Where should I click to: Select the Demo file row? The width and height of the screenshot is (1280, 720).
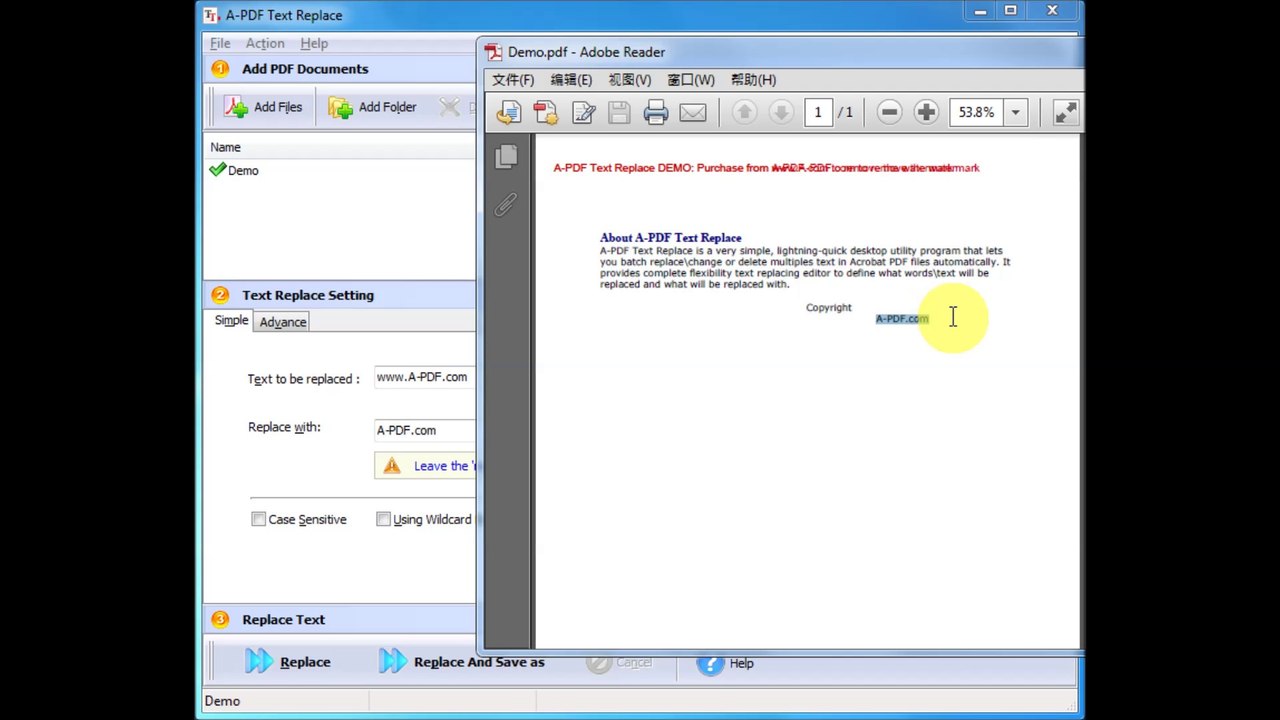click(340, 170)
